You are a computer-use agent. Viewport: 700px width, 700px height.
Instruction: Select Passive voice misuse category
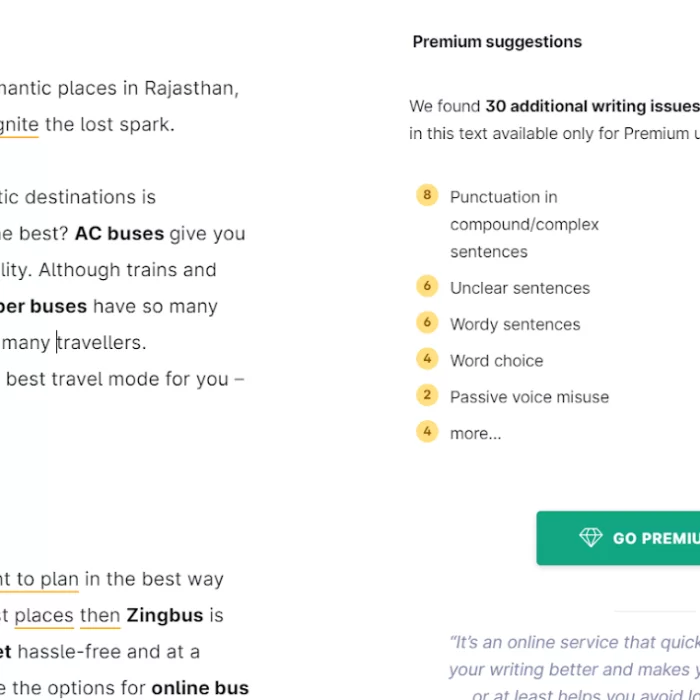point(529,397)
